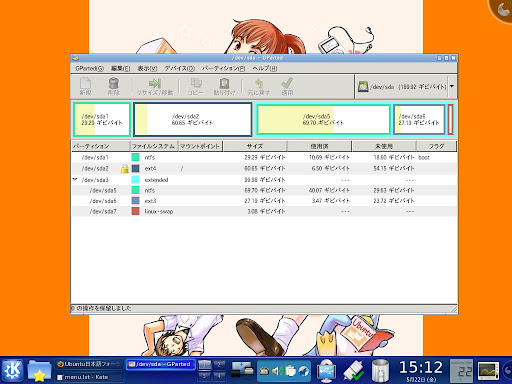Select the /dev/sda6 block in disk map
Image resolution: width=512 pixels, height=384 pixels.
419,119
